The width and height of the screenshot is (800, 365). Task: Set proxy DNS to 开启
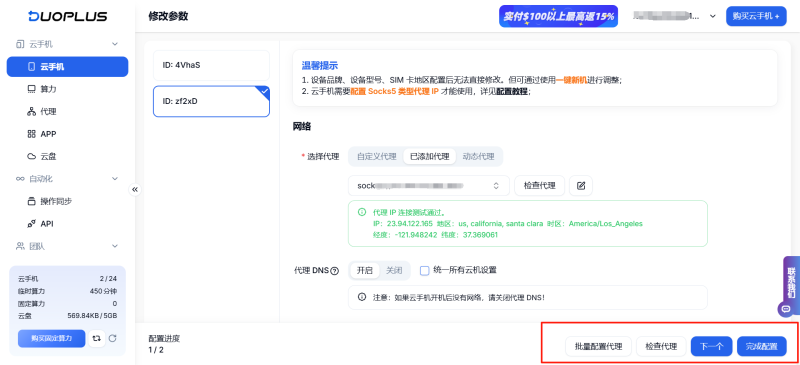pyautogui.click(x=364, y=271)
